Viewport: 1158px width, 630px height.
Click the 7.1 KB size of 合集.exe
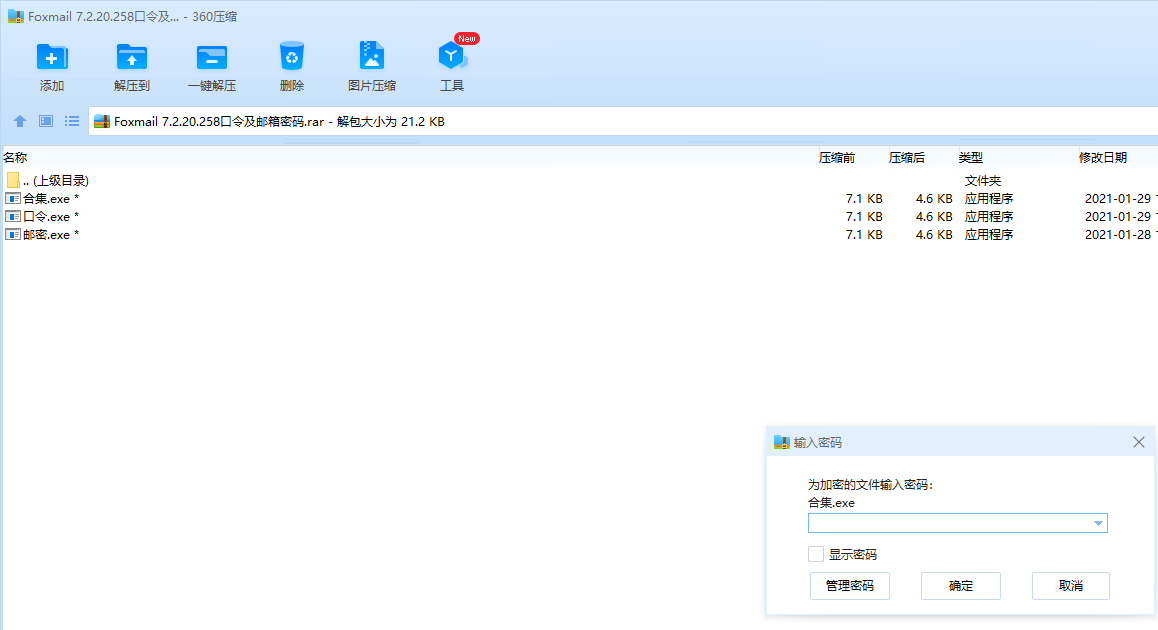coord(864,199)
